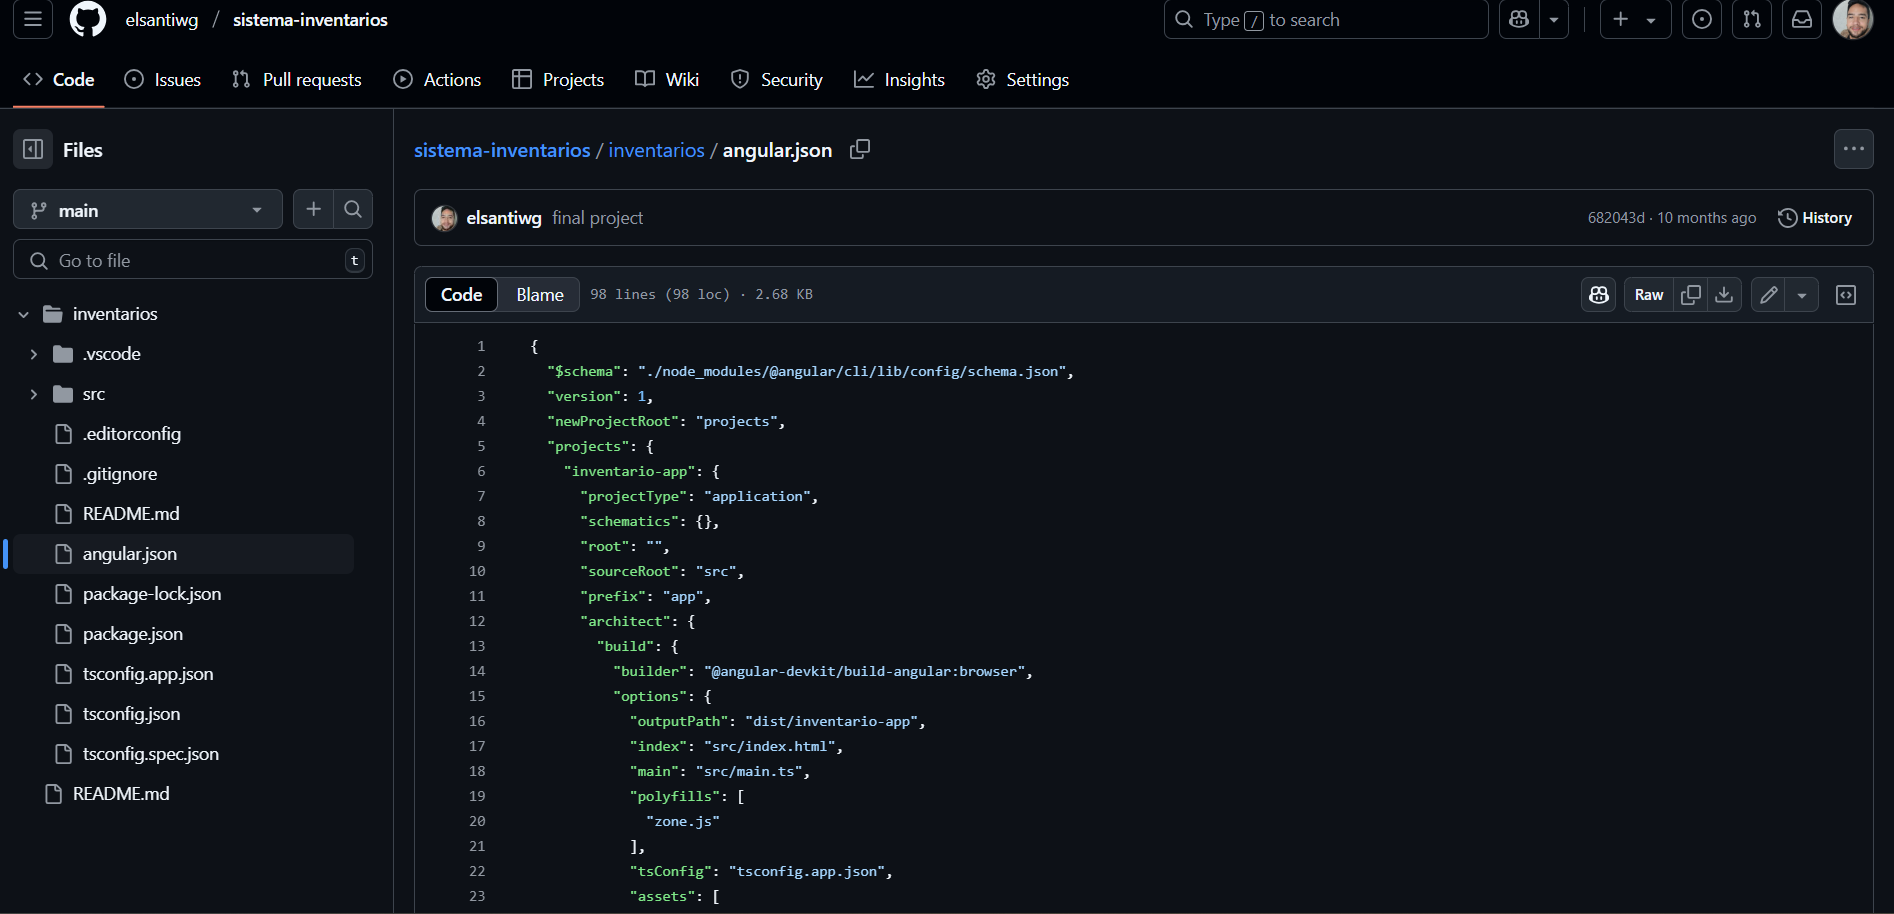Open the Pull requests tab

[297, 80]
